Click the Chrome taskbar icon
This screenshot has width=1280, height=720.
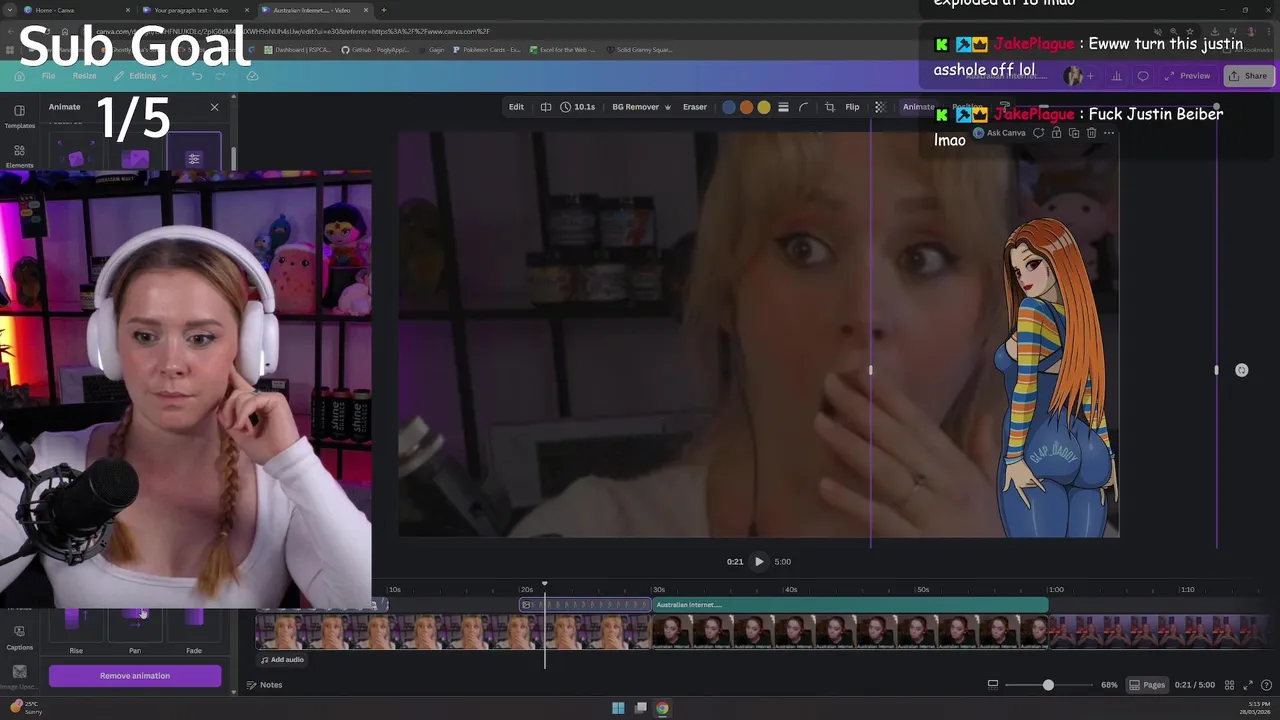click(x=662, y=708)
